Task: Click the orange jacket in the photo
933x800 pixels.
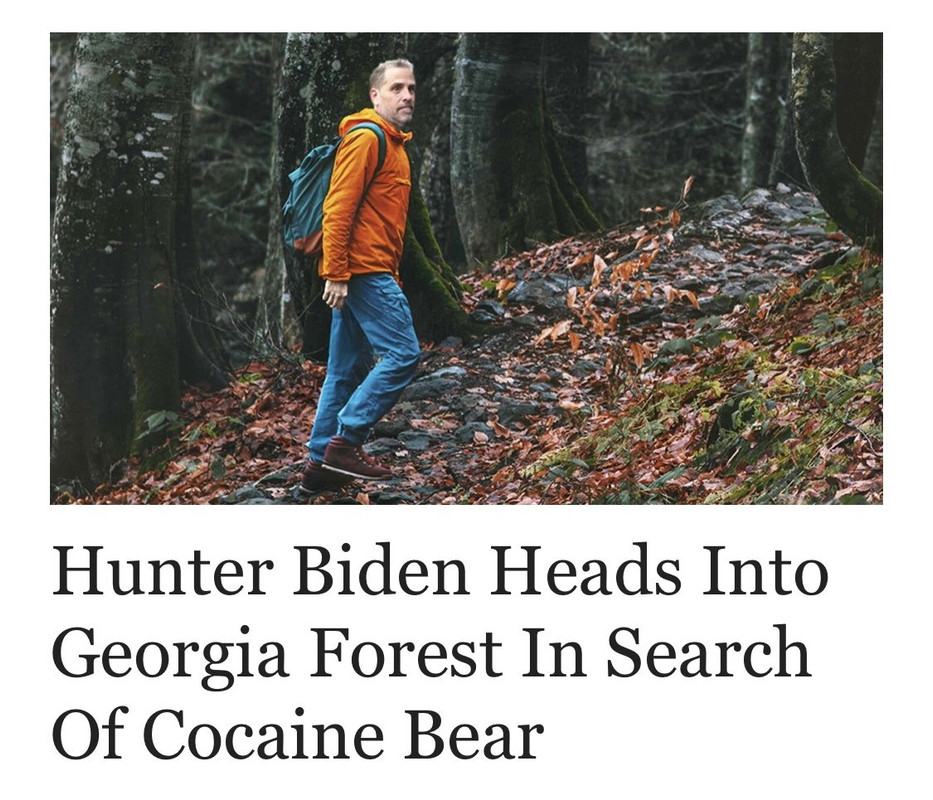Action: [367, 196]
